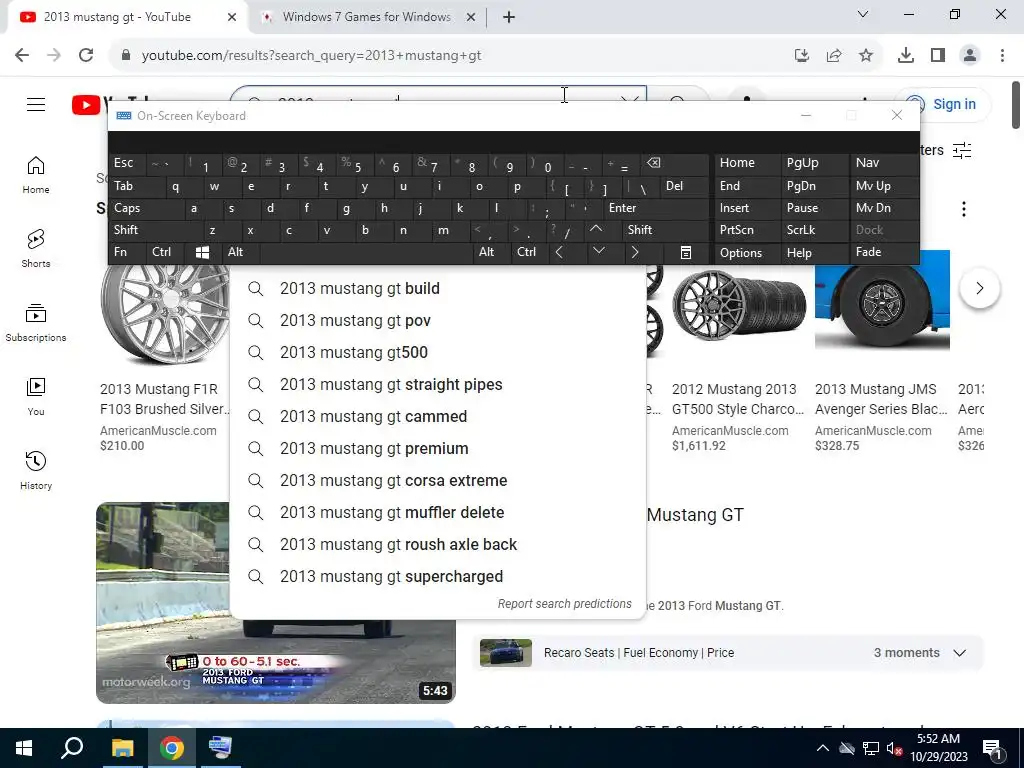Reload the YouTube page
Viewport: 1024px width, 768px height.
click(86, 56)
